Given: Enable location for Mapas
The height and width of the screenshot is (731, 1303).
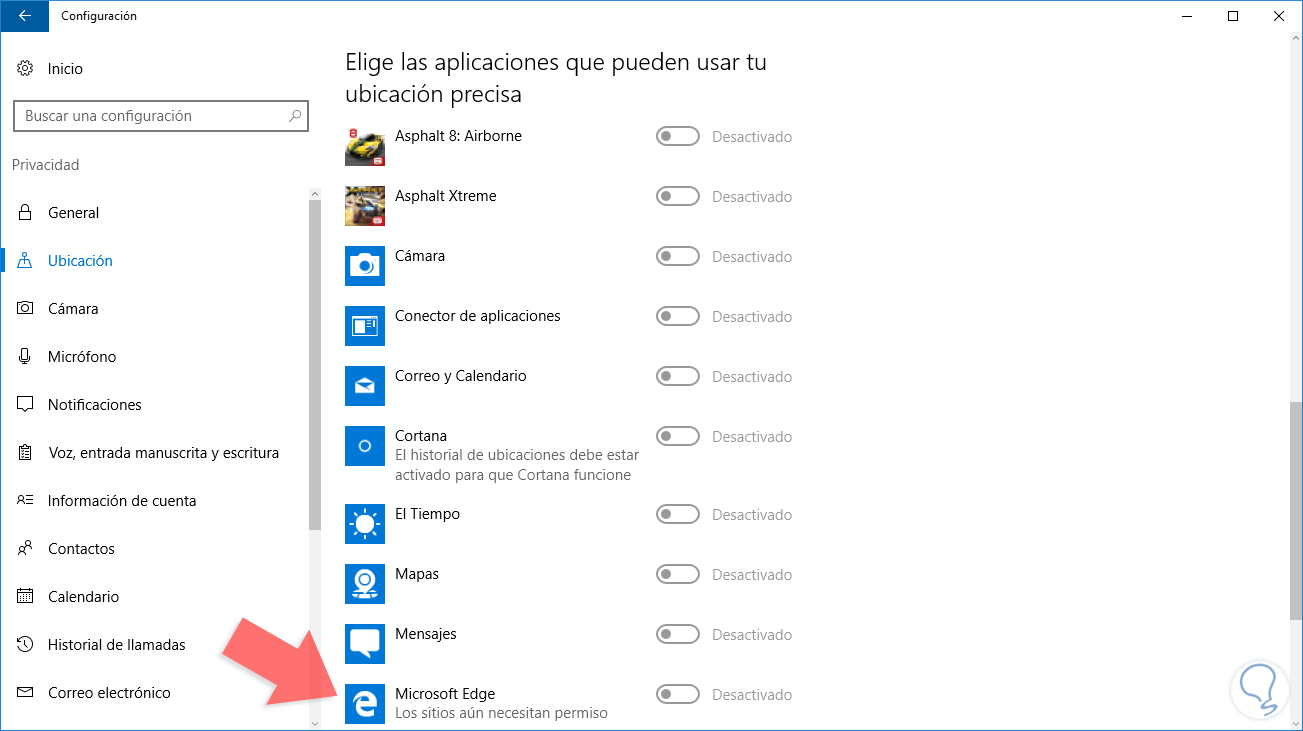Looking at the screenshot, I should tap(677, 574).
